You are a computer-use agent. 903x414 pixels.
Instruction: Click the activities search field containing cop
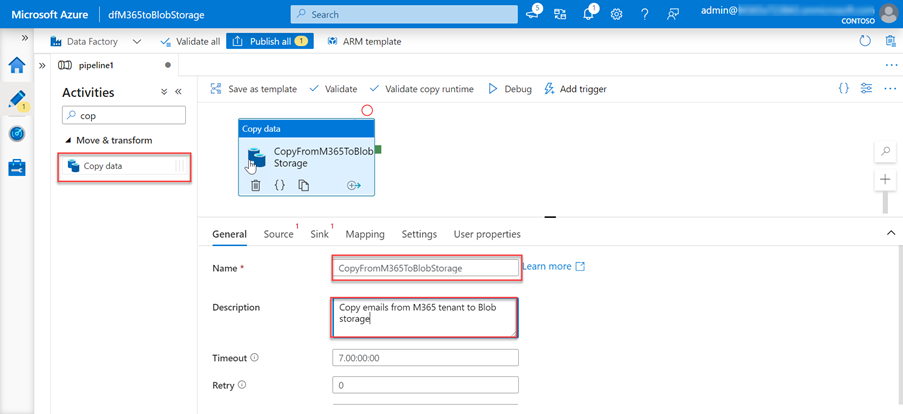[x=124, y=115]
